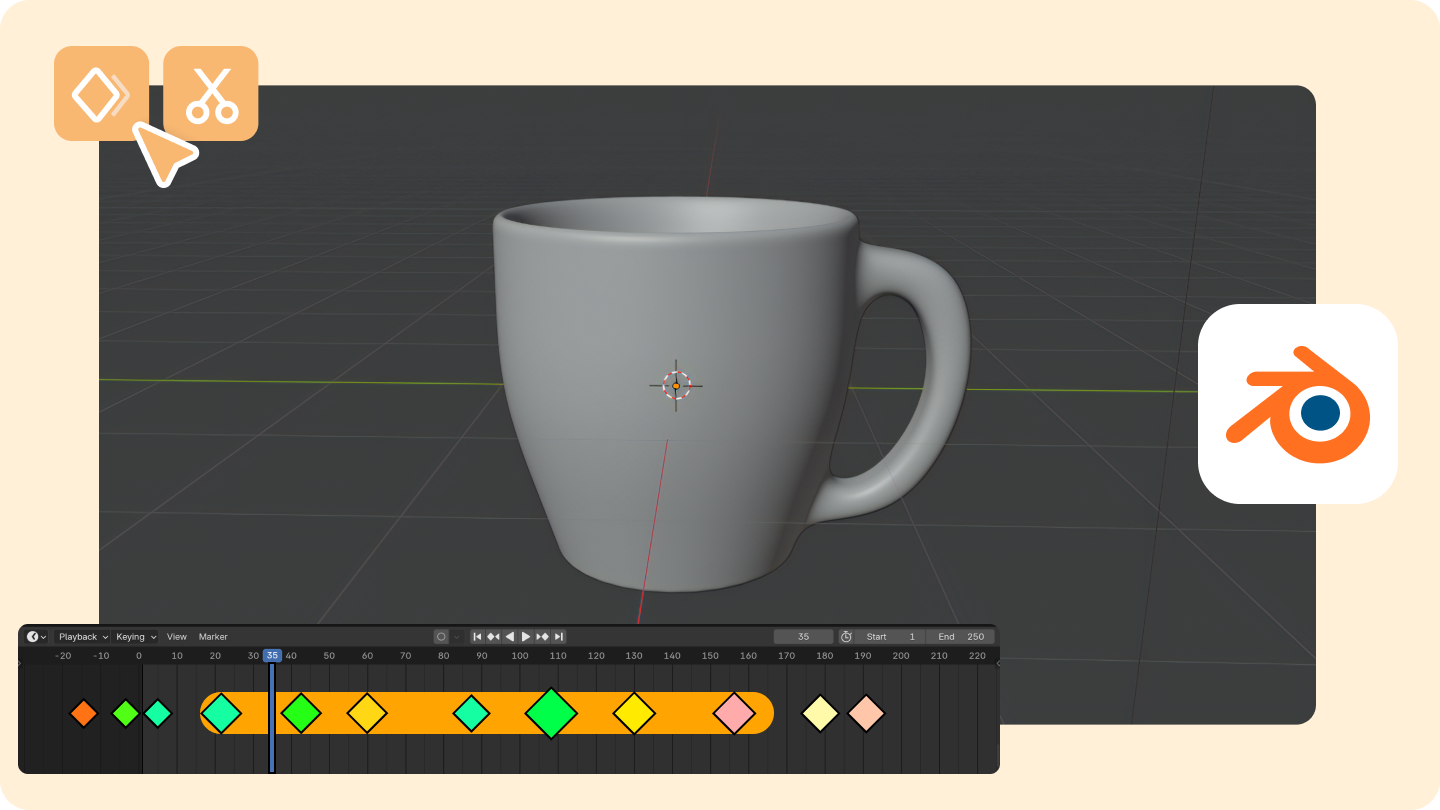Open the editor type selector in timeline header
This screenshot has height=810, width=1440.
tap(34, 636)
